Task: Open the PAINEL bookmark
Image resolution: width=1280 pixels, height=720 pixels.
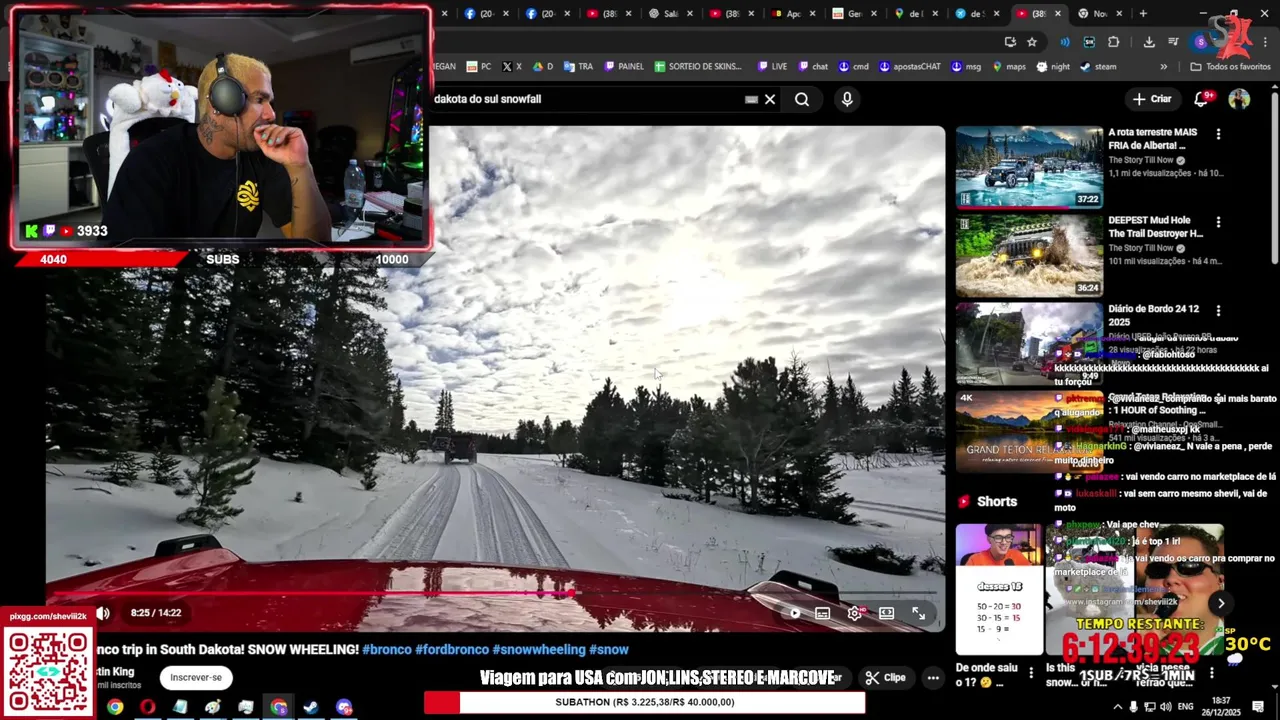Action: 624,67
